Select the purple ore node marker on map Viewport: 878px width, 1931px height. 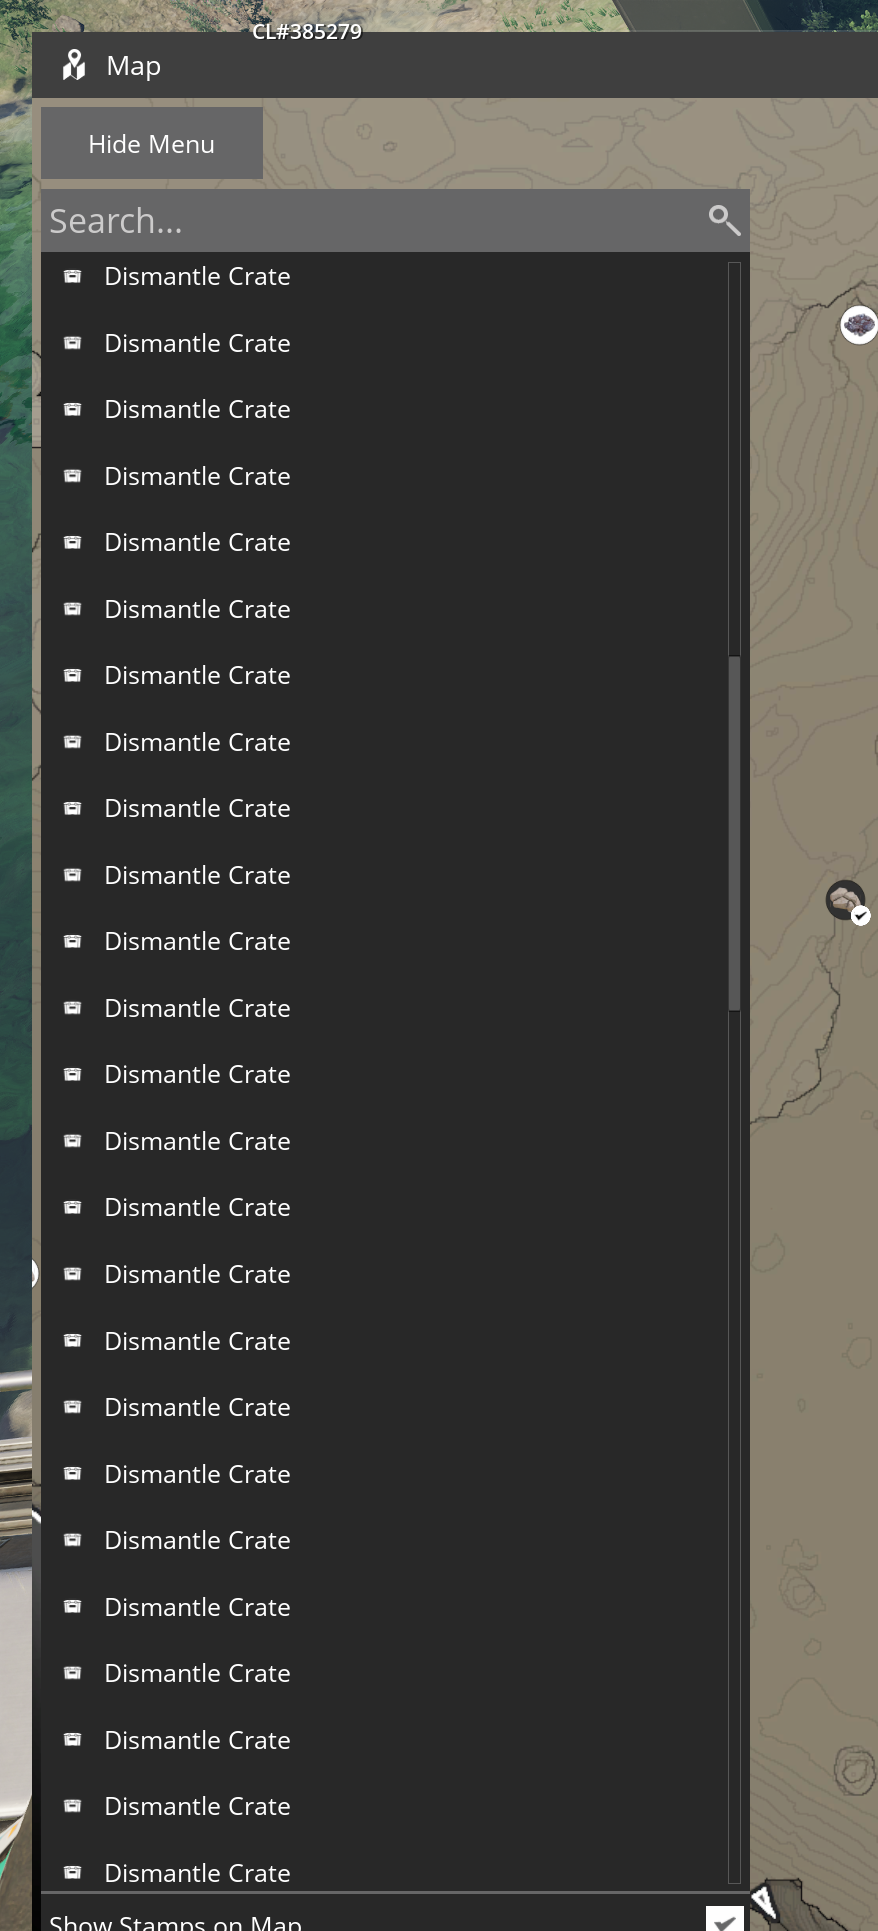[859, 325]
